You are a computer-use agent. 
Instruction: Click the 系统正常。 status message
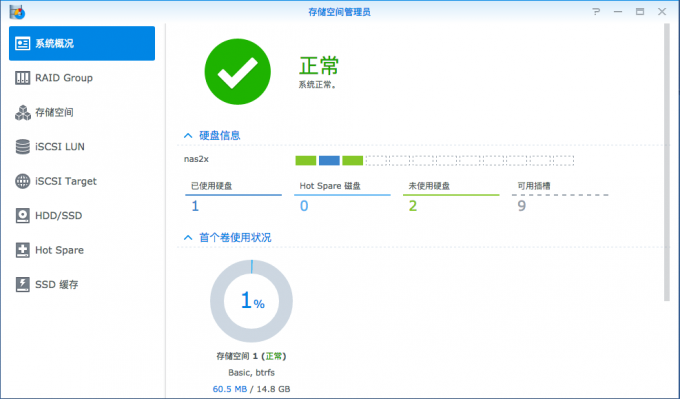pos(317,85)
